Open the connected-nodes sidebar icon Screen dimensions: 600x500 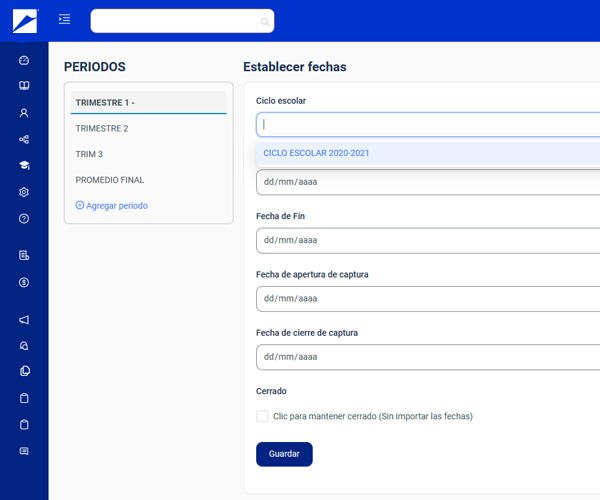coord(24,139)
